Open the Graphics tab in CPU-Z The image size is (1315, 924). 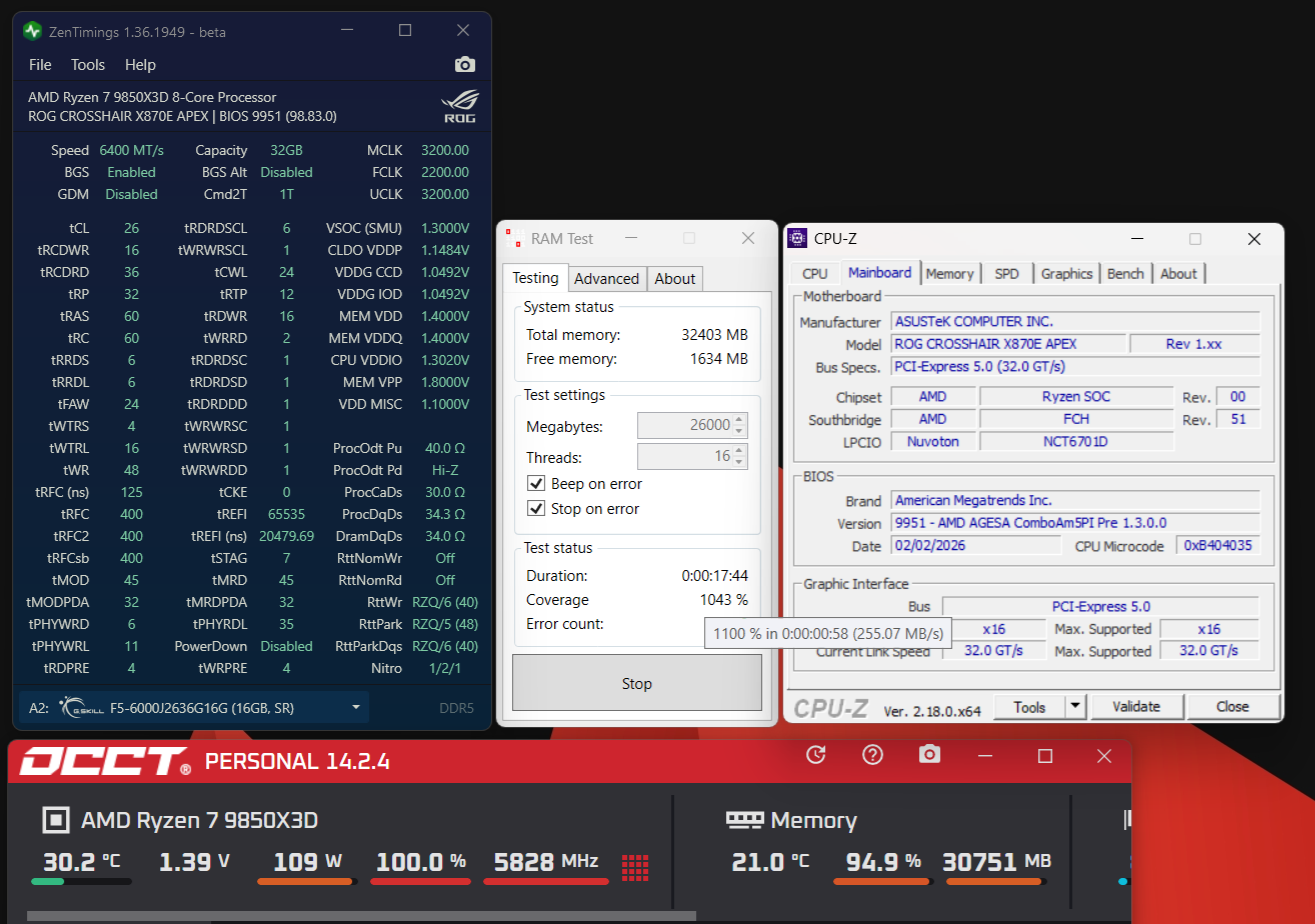1067,274
